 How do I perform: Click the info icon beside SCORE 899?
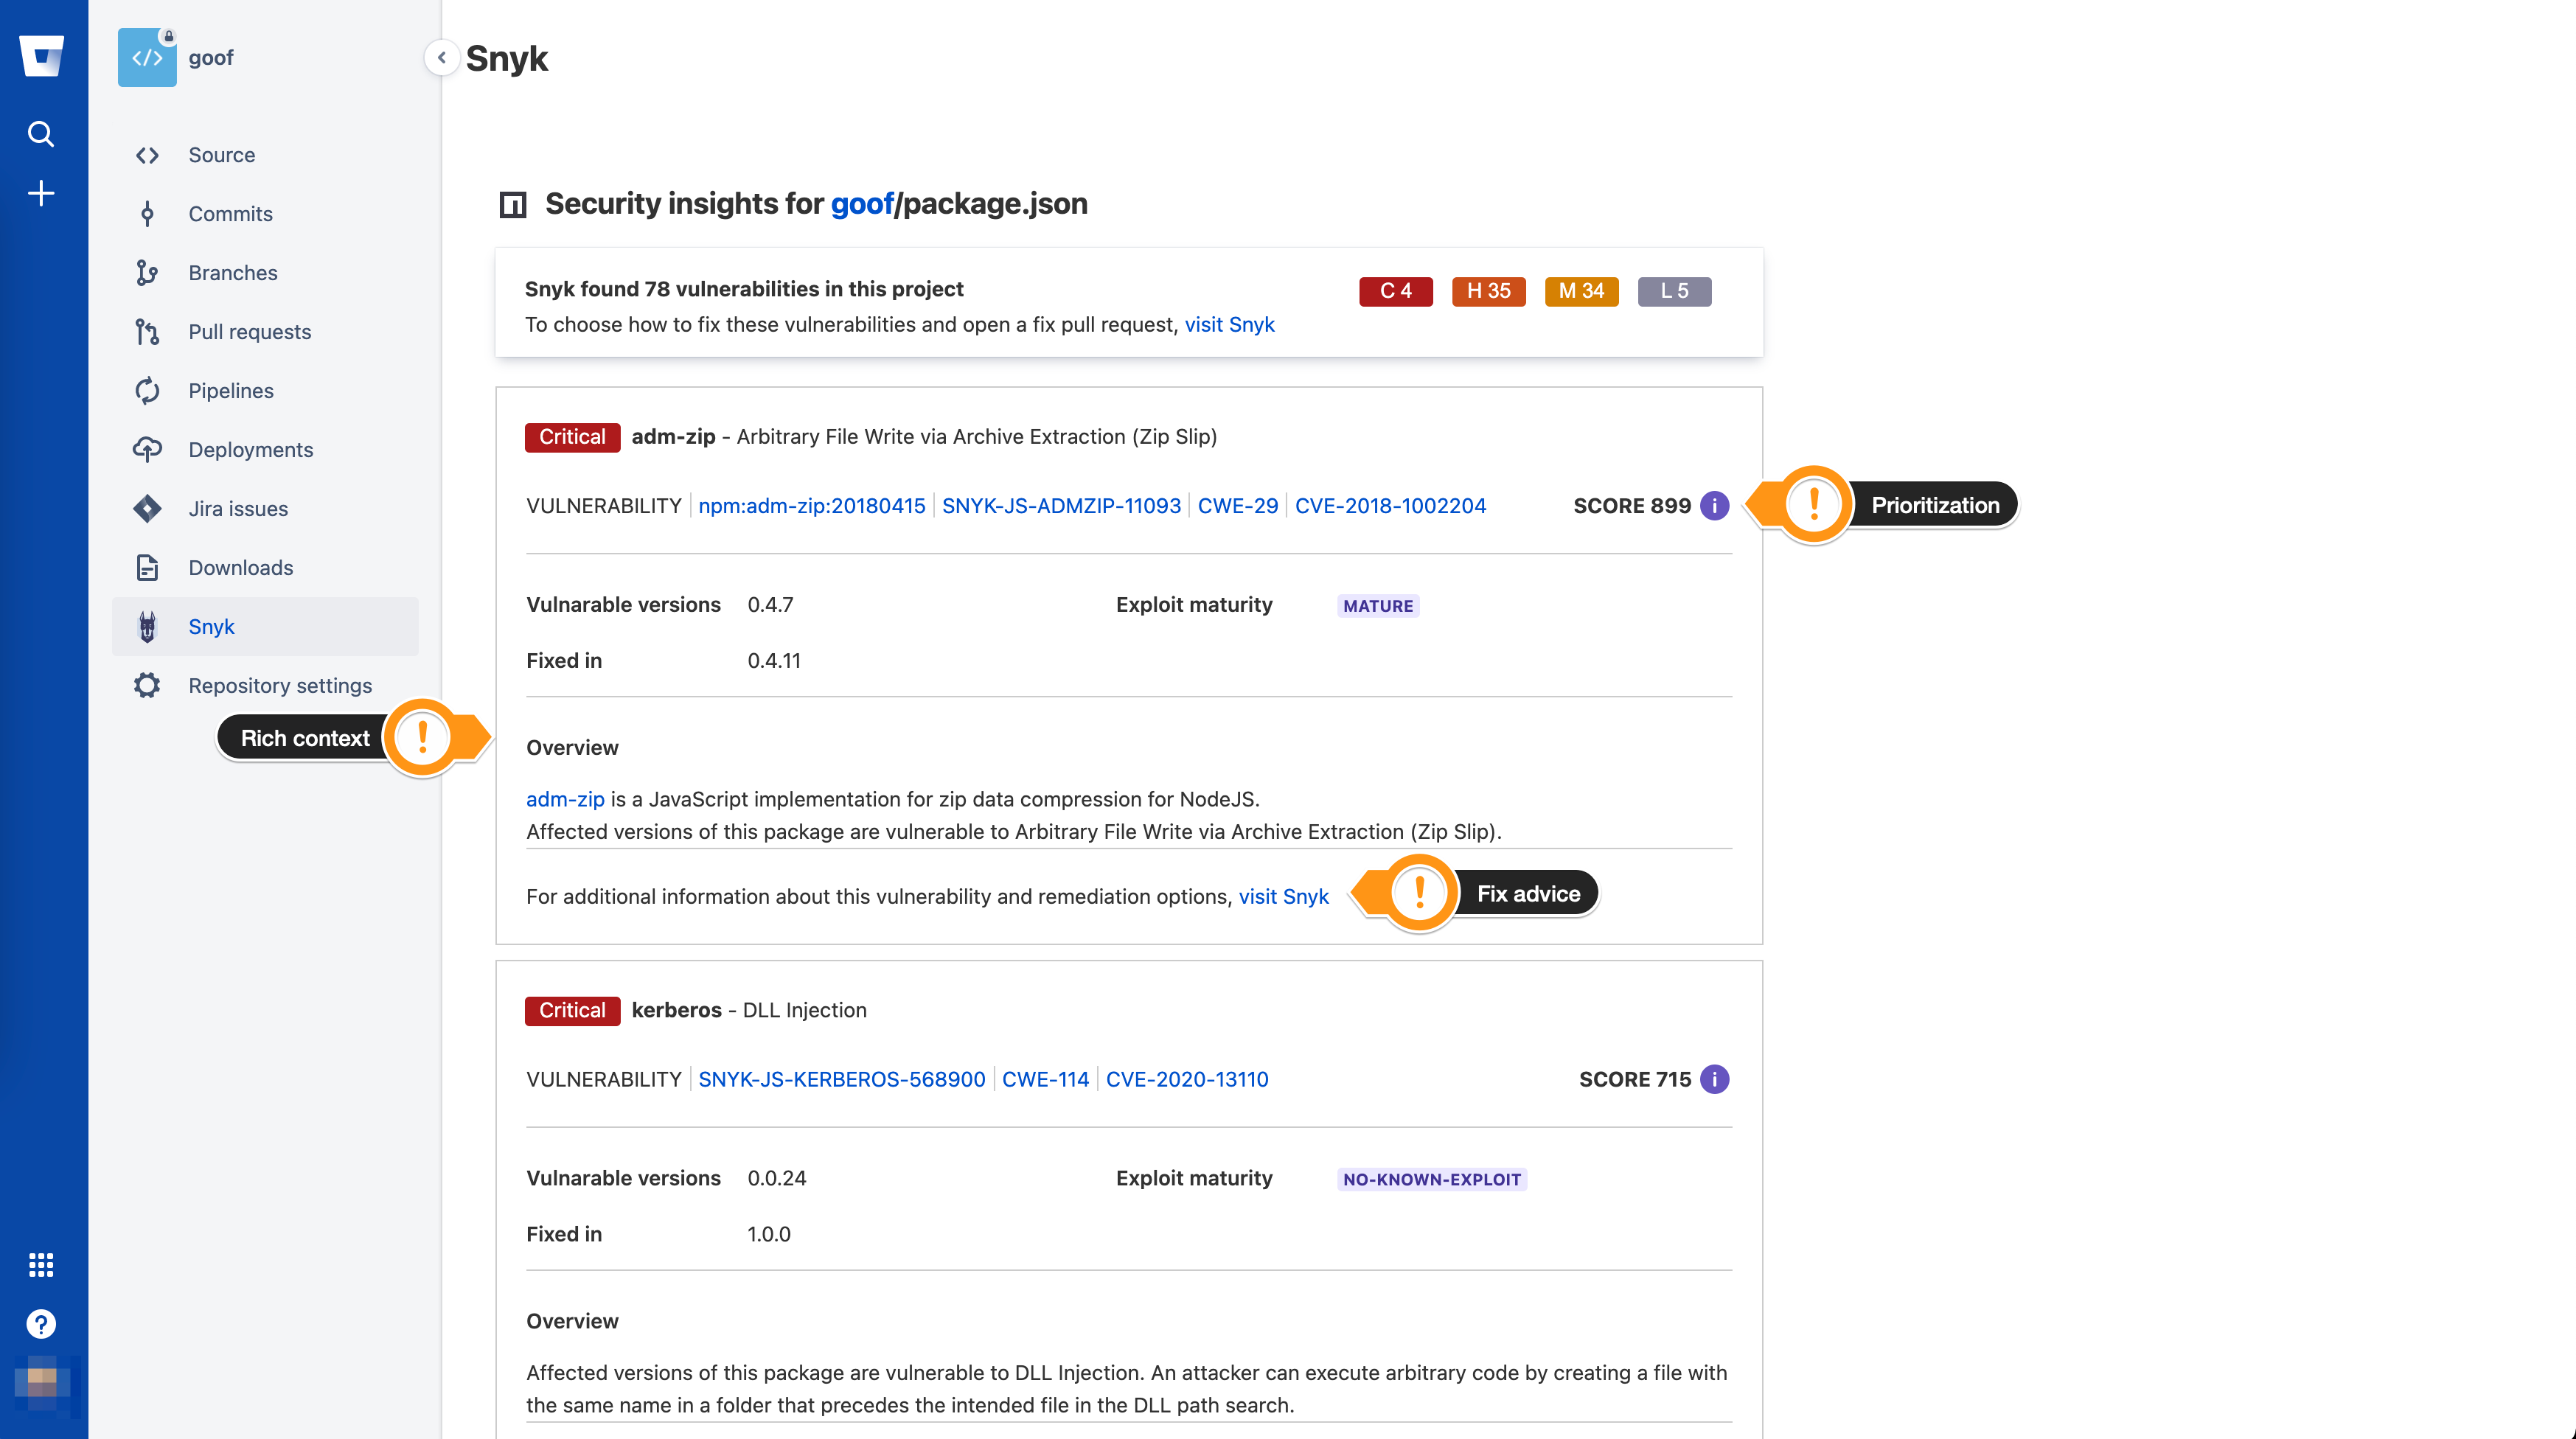1714,506
